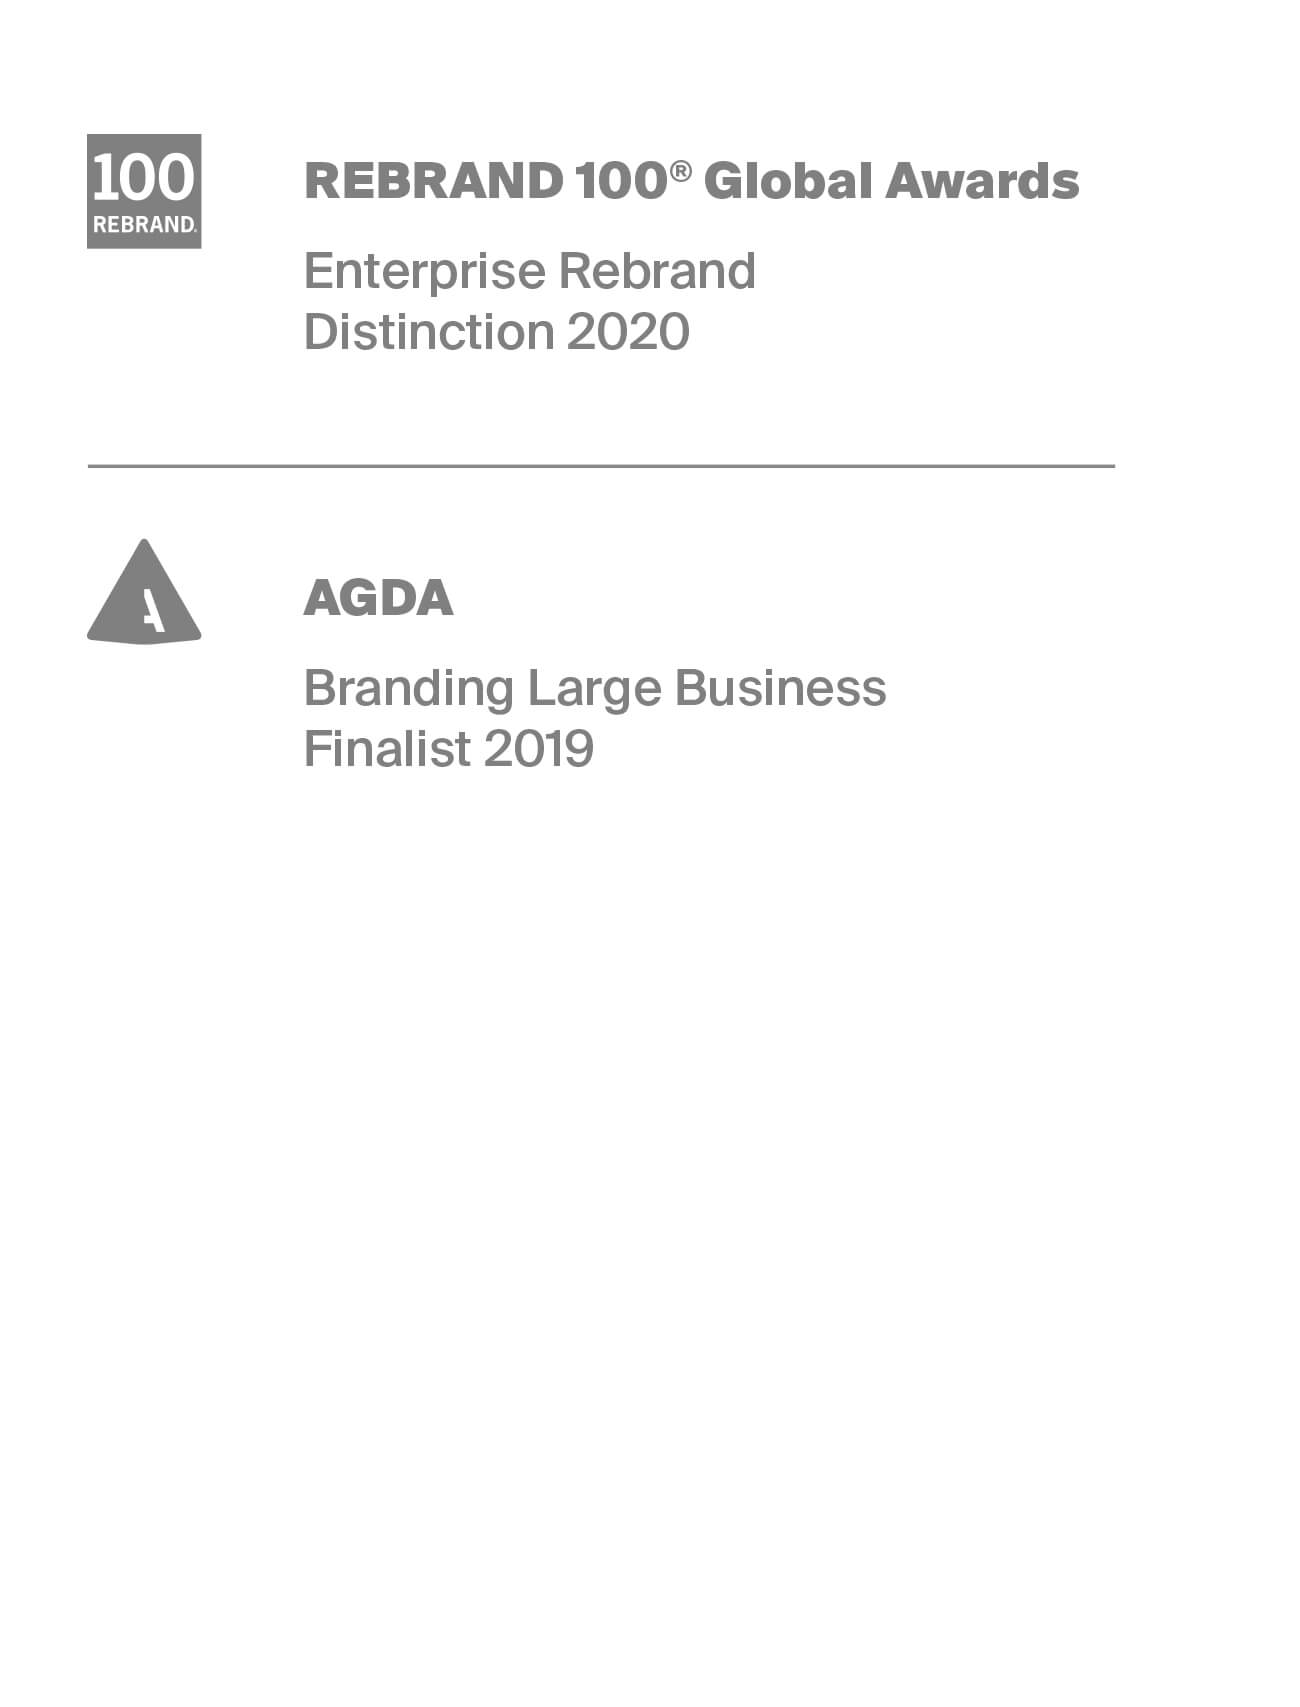Click the large 100 numeral in logo
Viewport: 1300px width, 1707px height.
[144, 177]
